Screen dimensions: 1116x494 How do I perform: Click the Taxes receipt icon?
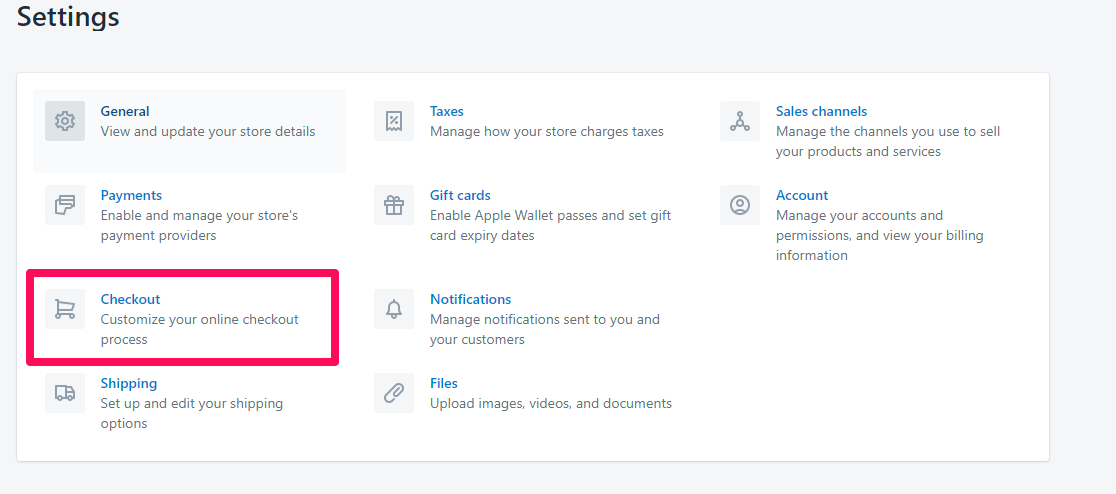pos(394,121)
